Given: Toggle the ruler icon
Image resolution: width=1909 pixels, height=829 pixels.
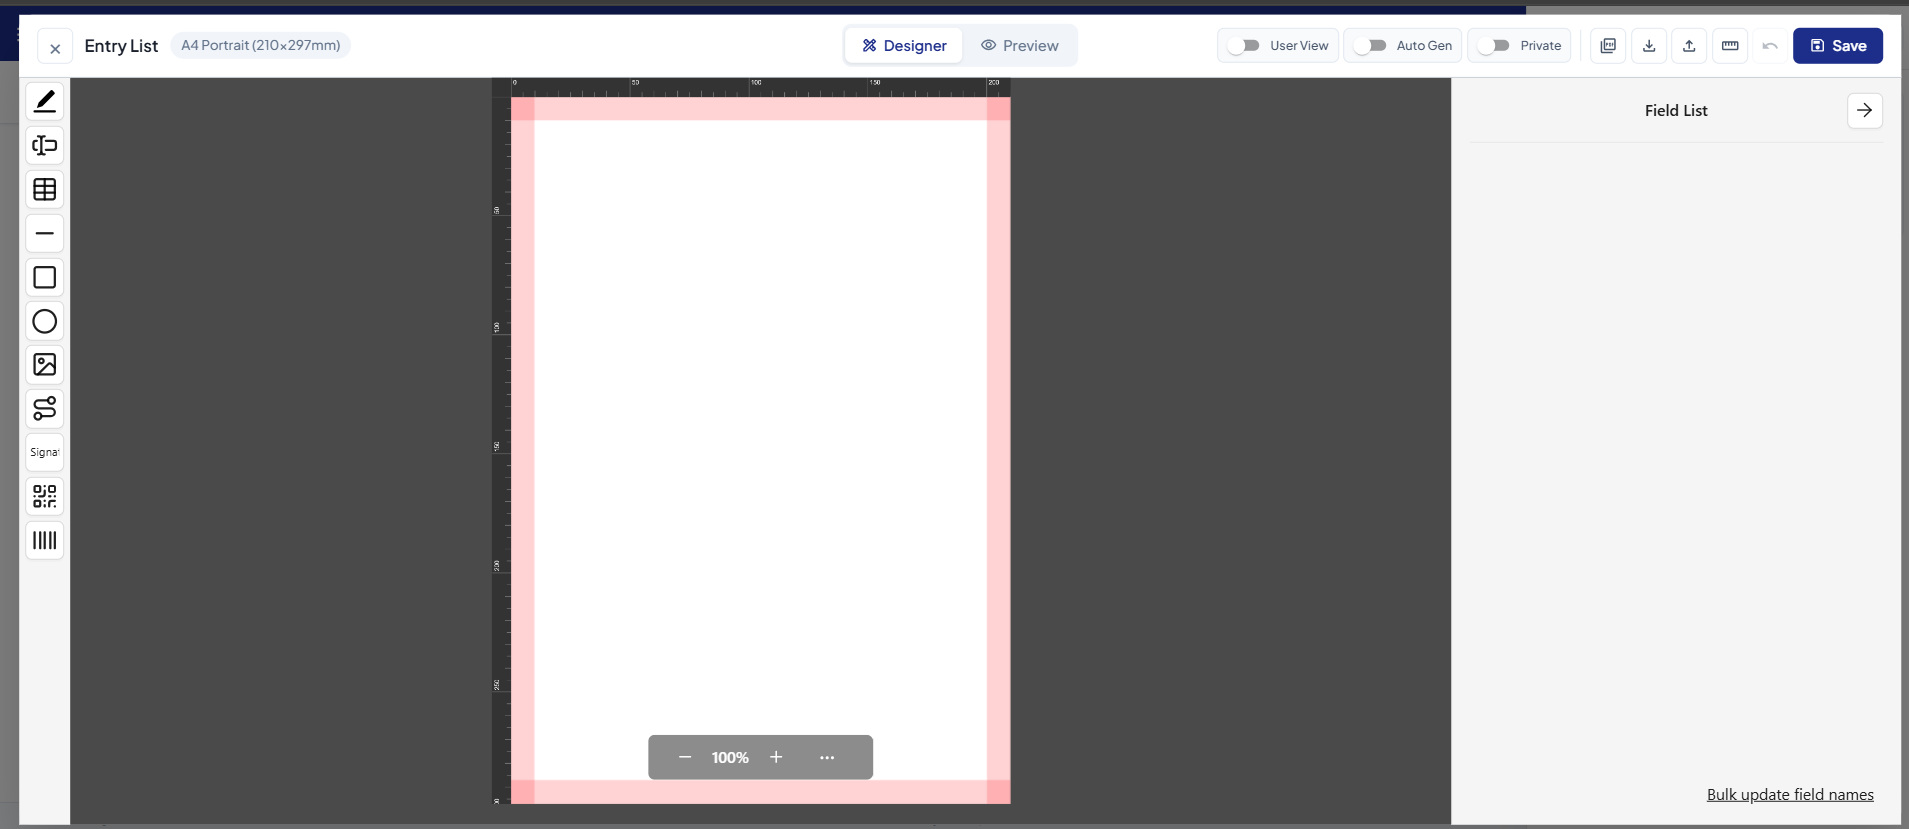Looking at the screenshot, I should (x=1730, y=46).
